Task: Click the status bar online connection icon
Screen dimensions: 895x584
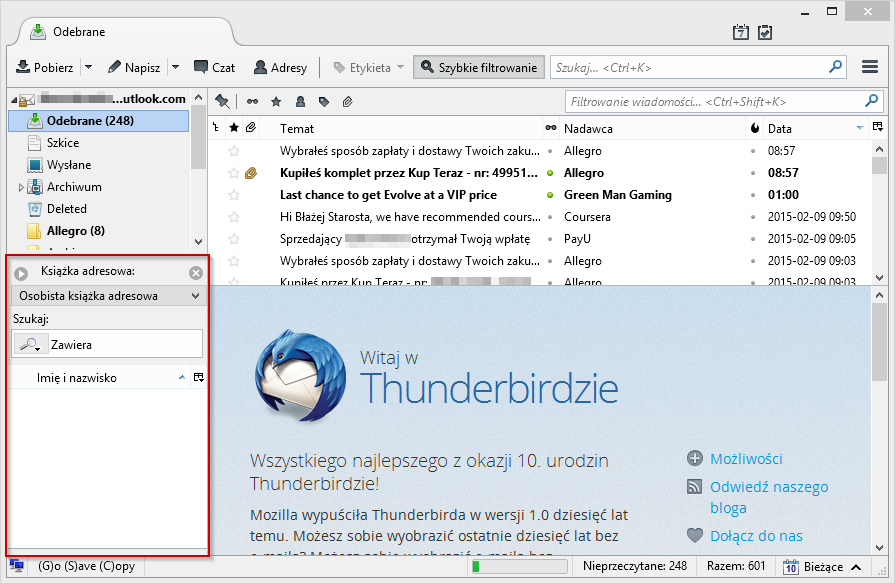Action: [17, 566]
